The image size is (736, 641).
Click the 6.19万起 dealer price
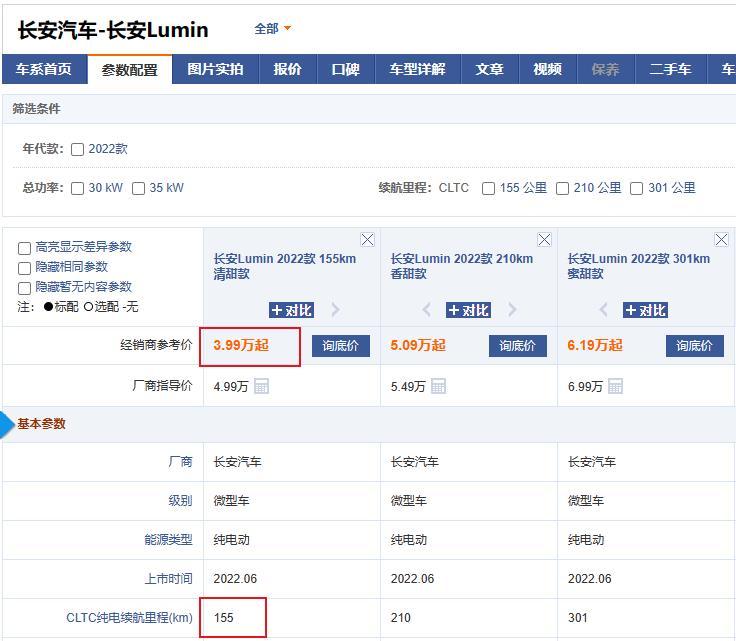(595, 345)
